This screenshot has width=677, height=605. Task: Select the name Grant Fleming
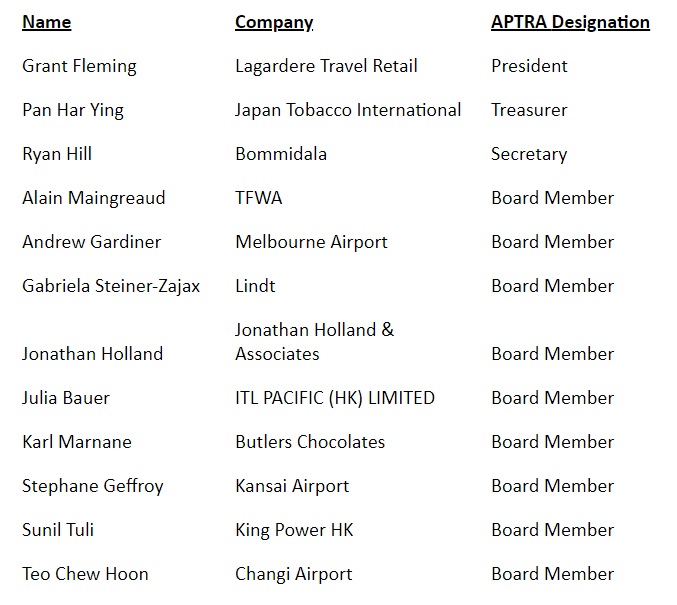click(x=79, y=66)
